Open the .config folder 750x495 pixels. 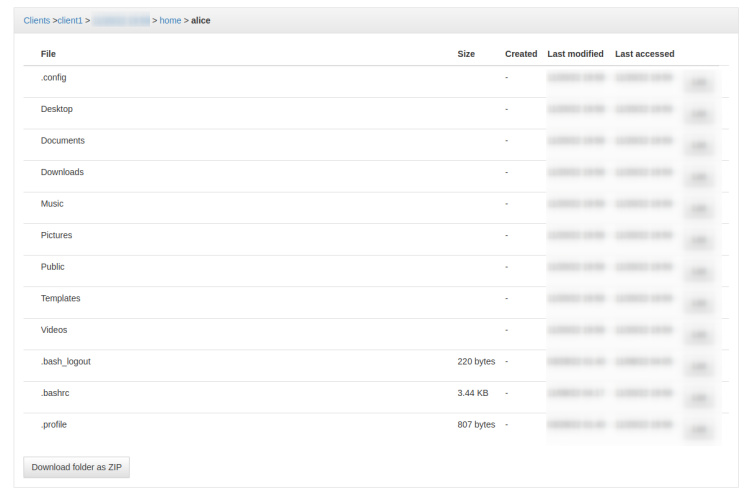pyautogui.click(x=54, y=77)
